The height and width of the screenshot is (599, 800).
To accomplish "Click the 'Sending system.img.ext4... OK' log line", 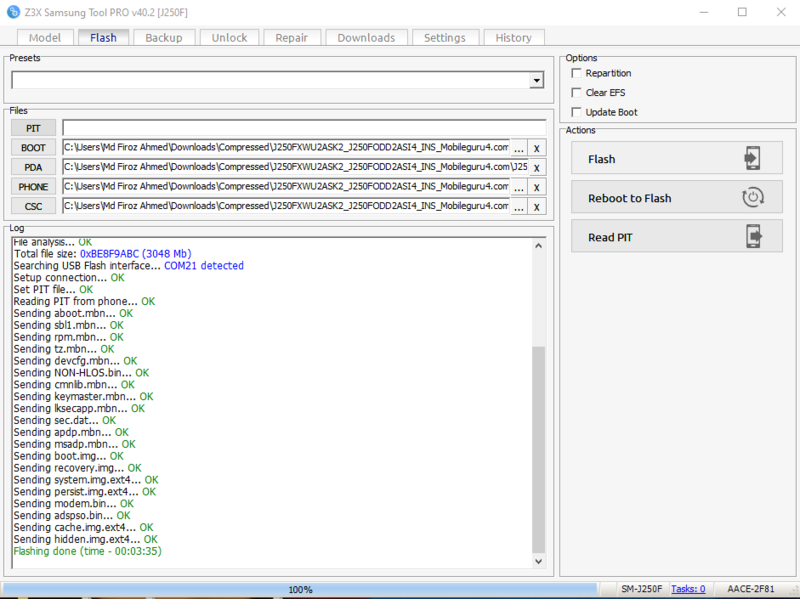I will pyautogui.click(x=86, y=480).
